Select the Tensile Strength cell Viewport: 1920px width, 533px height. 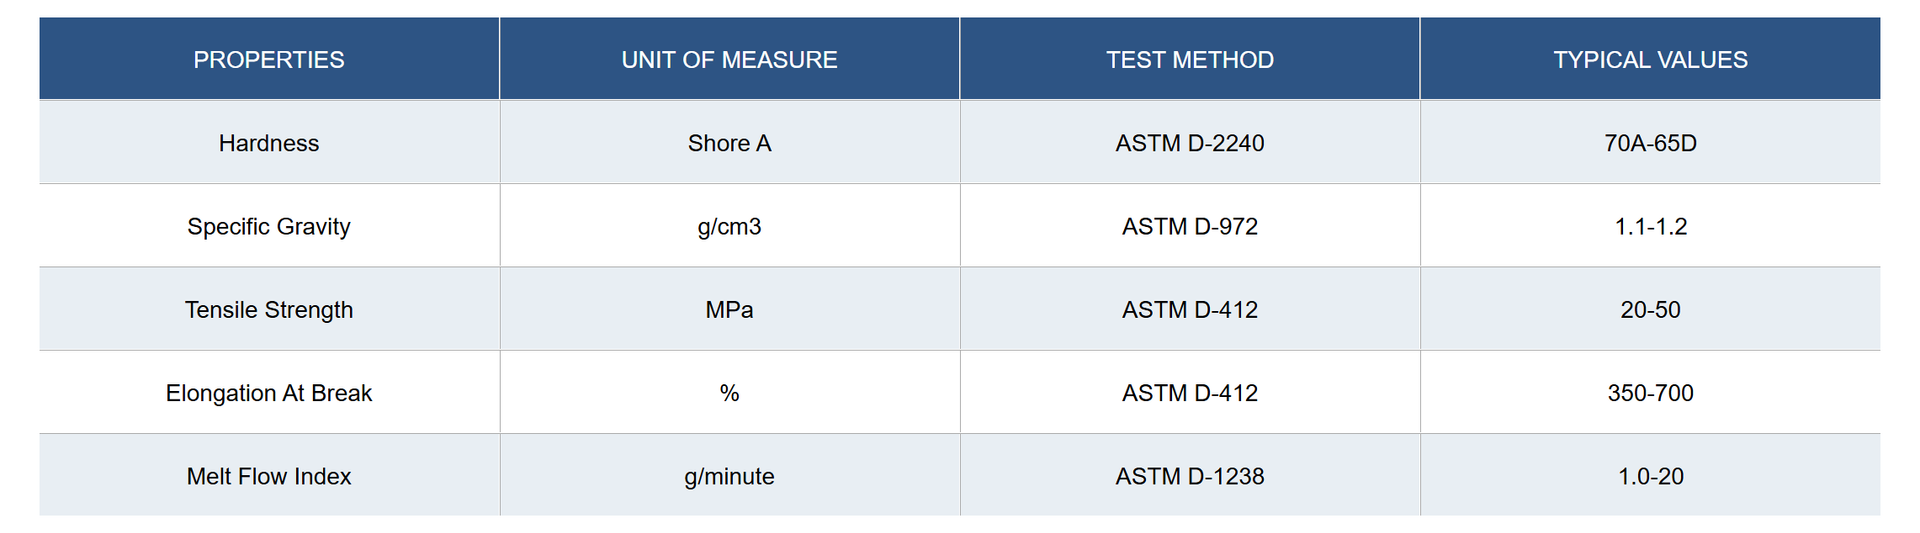[x=269, y=309]
